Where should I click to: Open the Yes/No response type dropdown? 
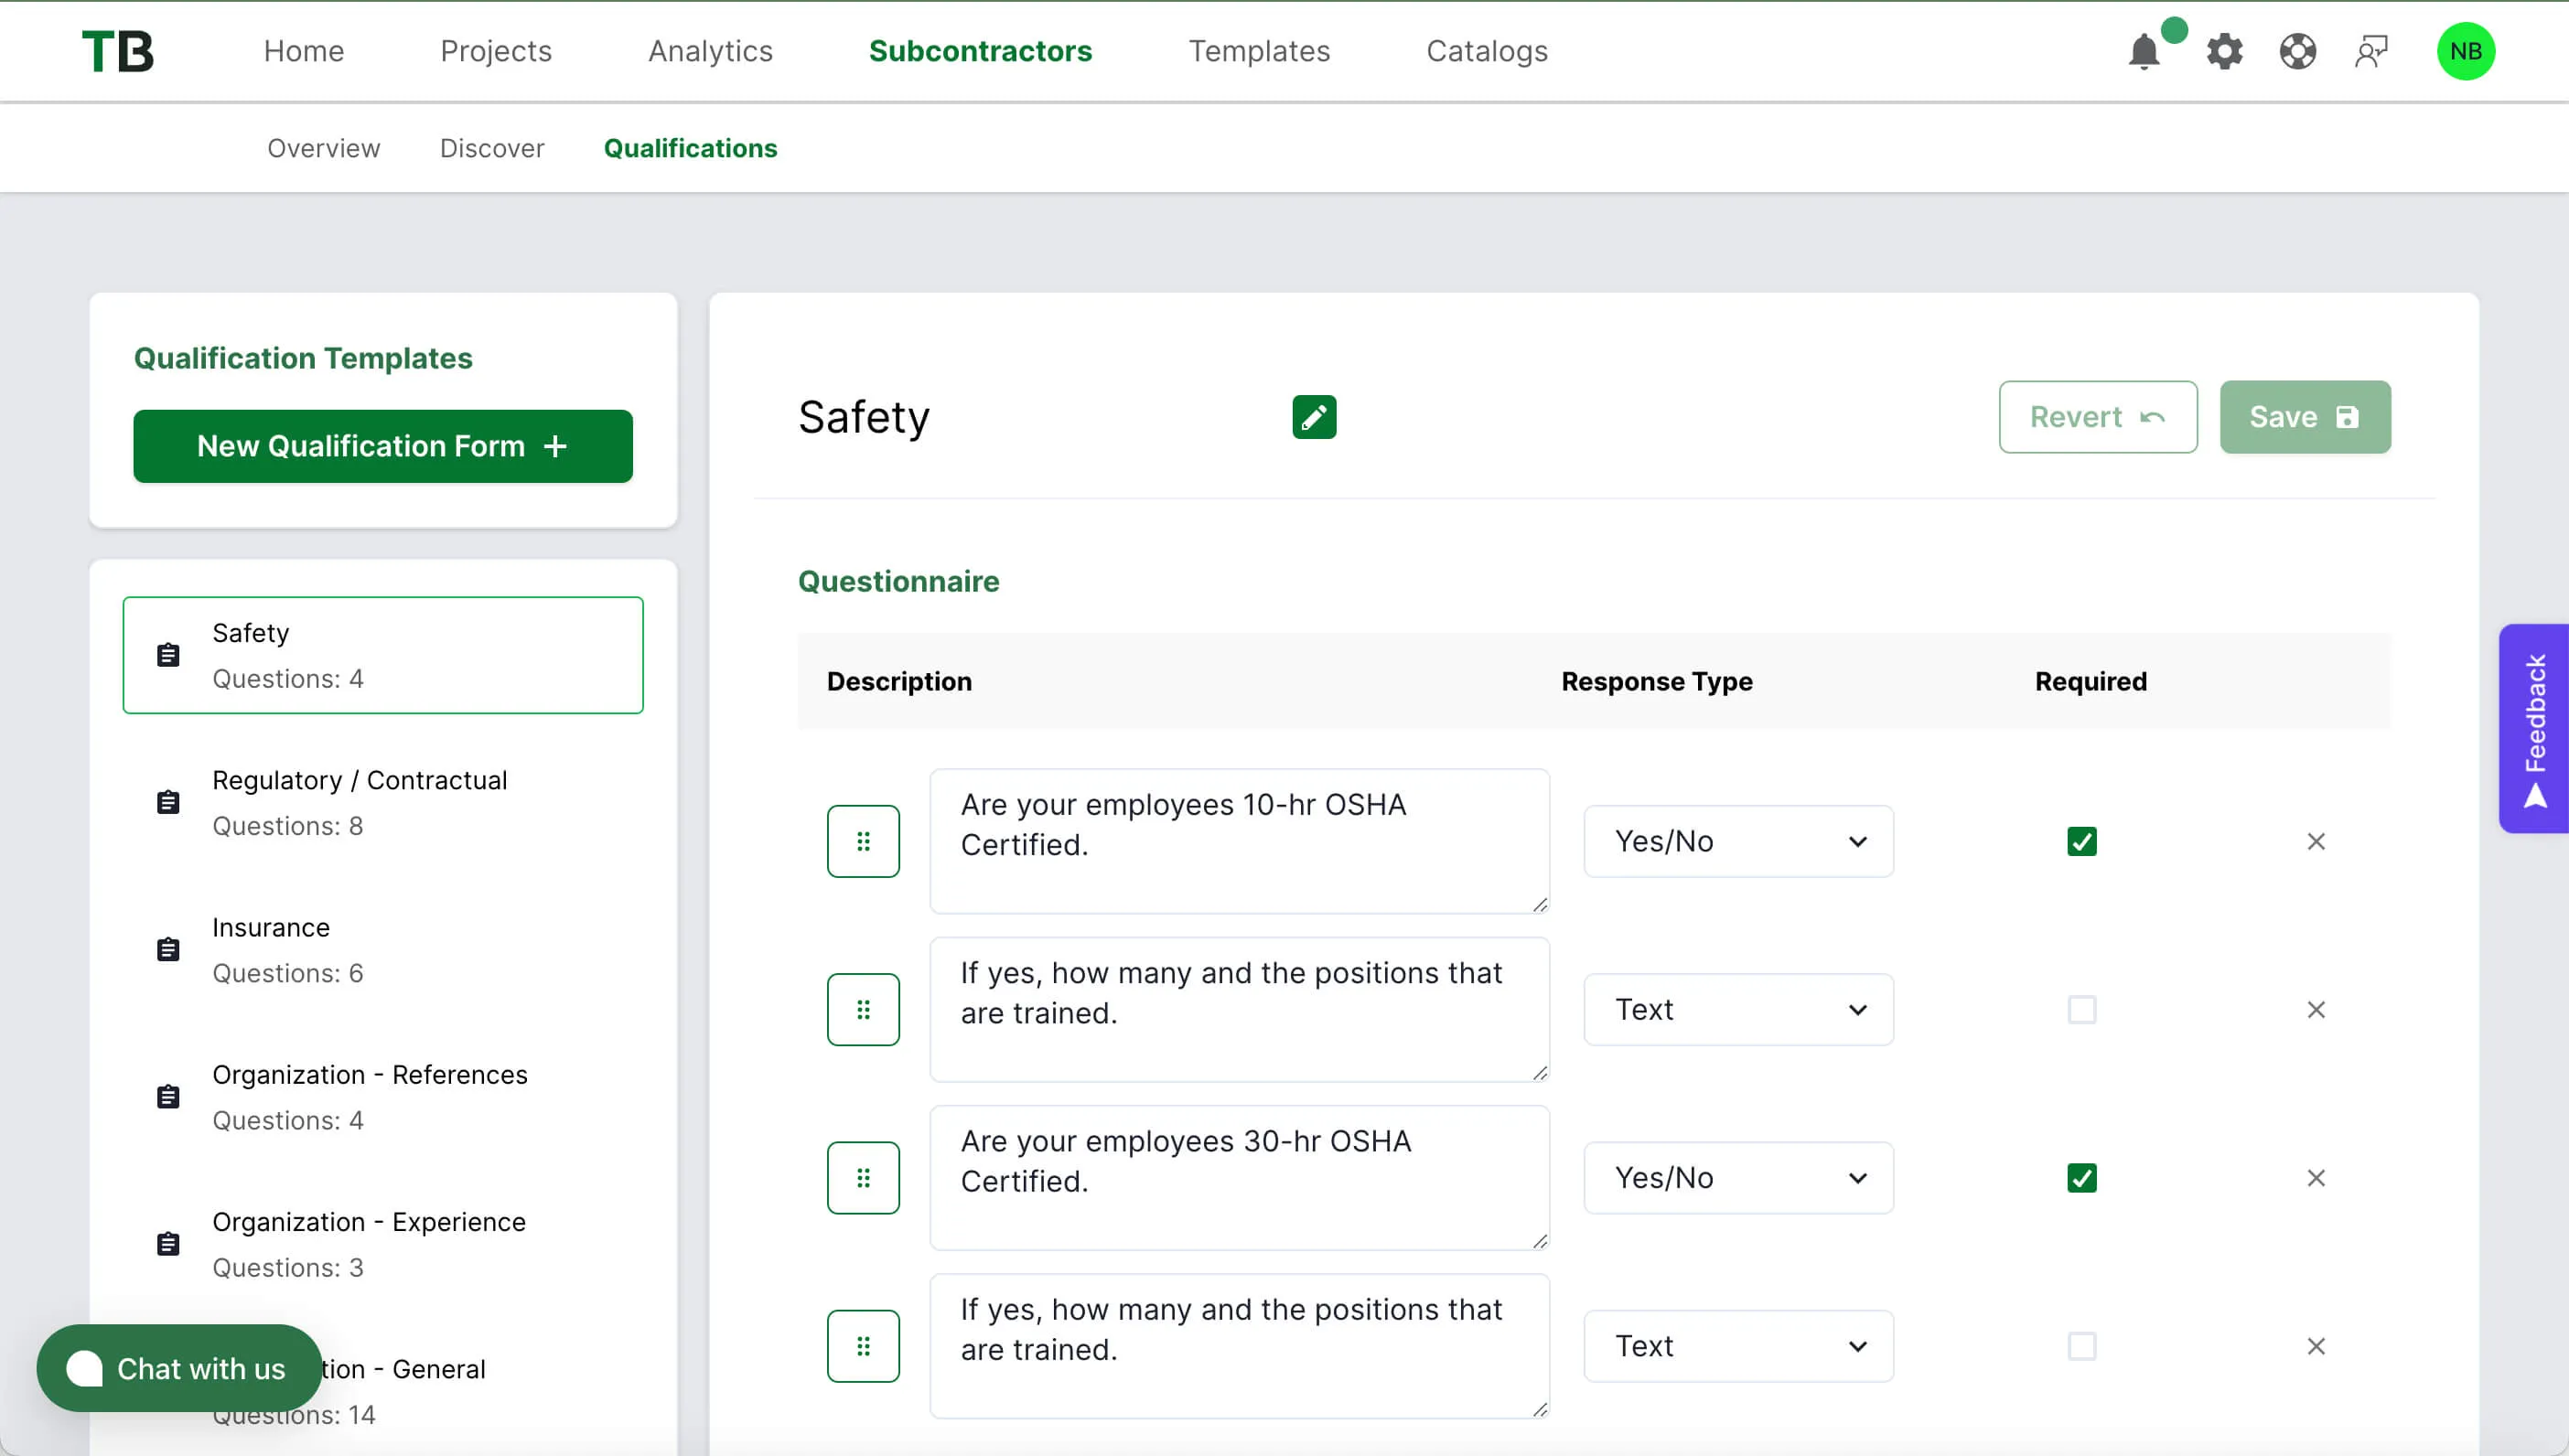pyautogui.click(x=1738, y=841)
